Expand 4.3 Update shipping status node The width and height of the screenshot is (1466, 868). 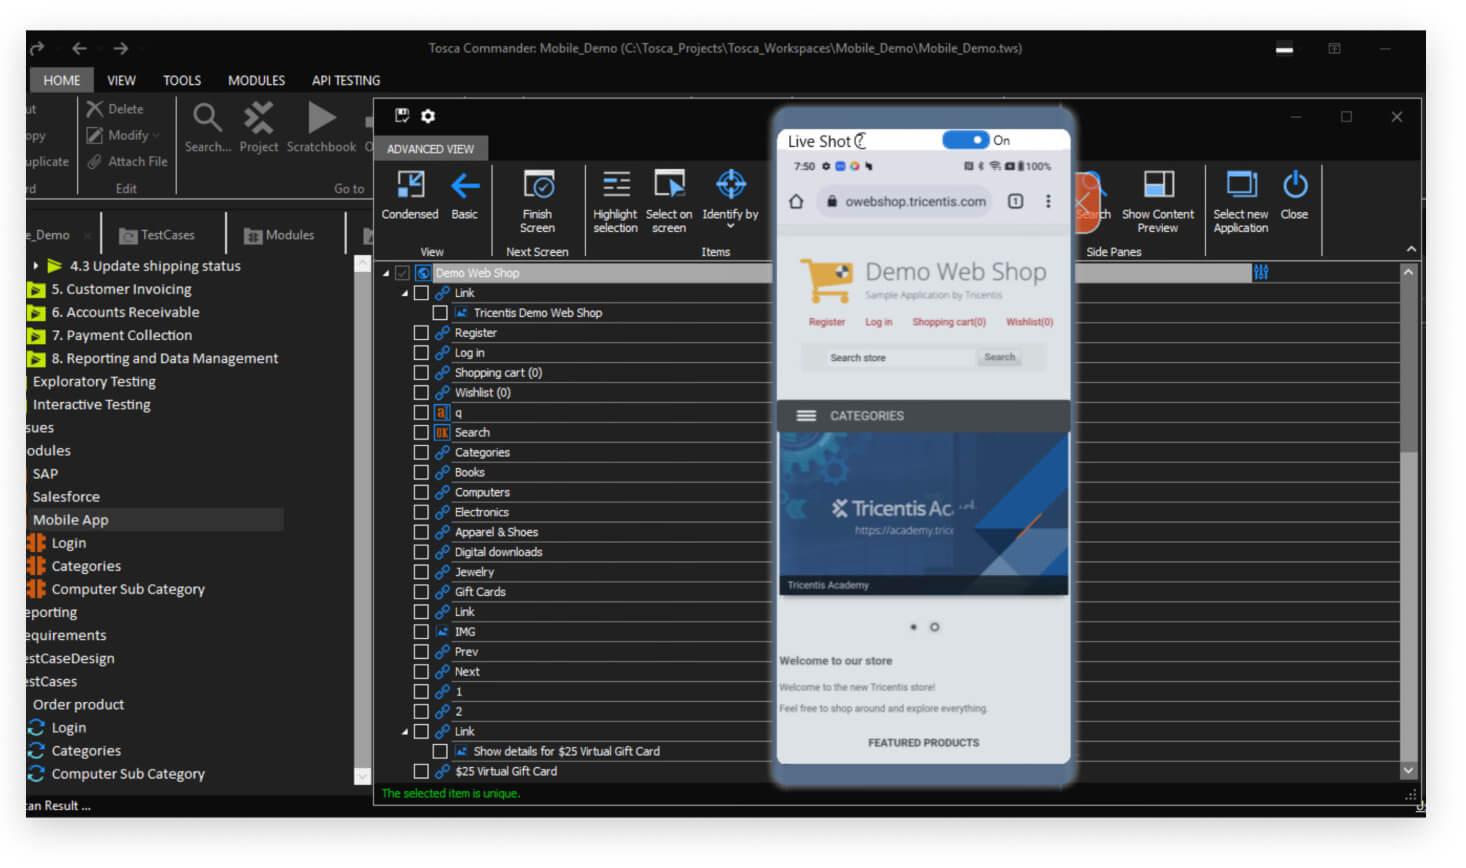36,266
